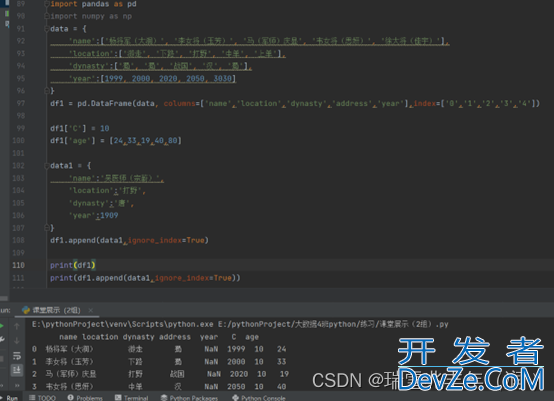Open the TODO tool window

tap(42, 398)
